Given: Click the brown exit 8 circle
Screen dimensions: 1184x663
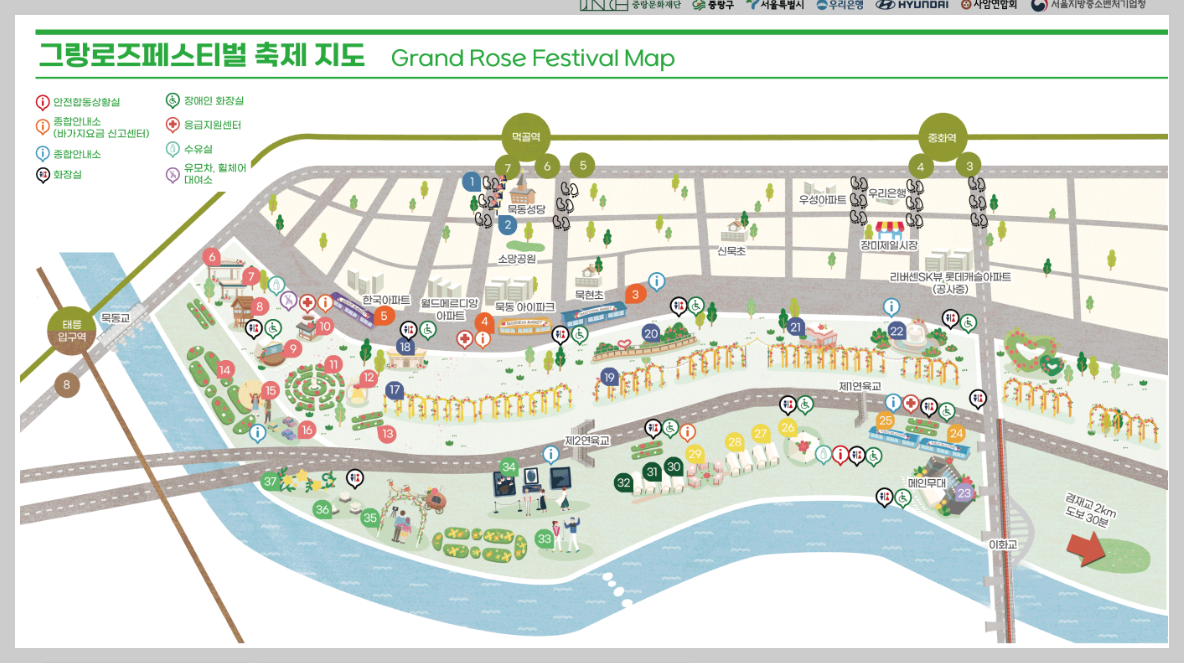Looking at the screenshot, I should 66,385.
